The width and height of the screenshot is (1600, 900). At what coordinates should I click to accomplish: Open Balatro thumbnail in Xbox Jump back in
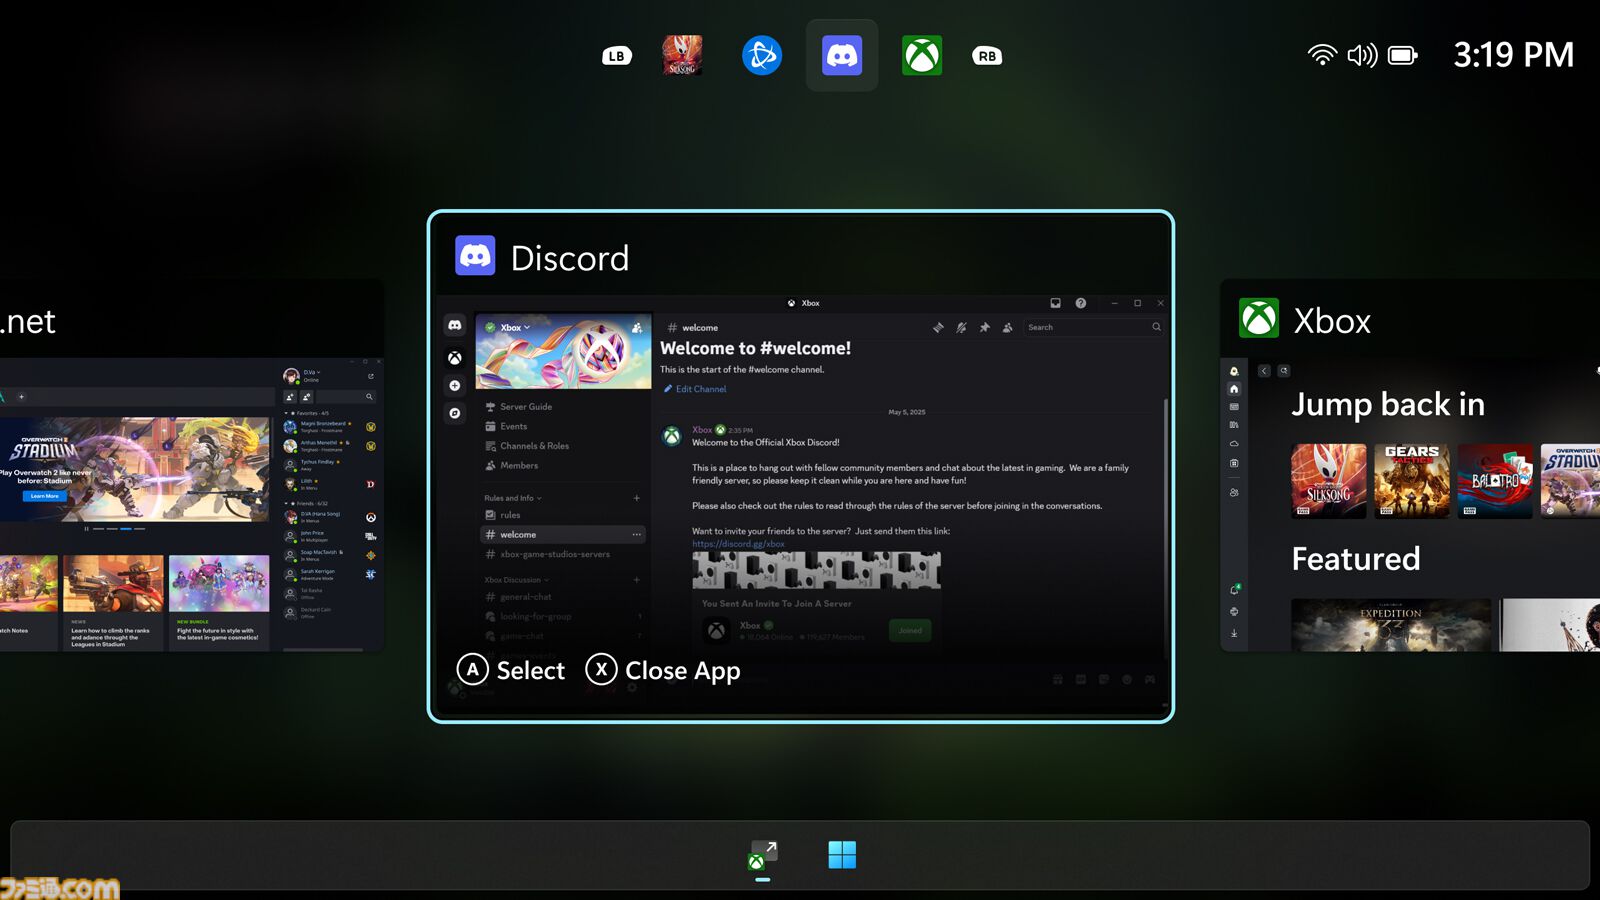(x=1495, y=481)
